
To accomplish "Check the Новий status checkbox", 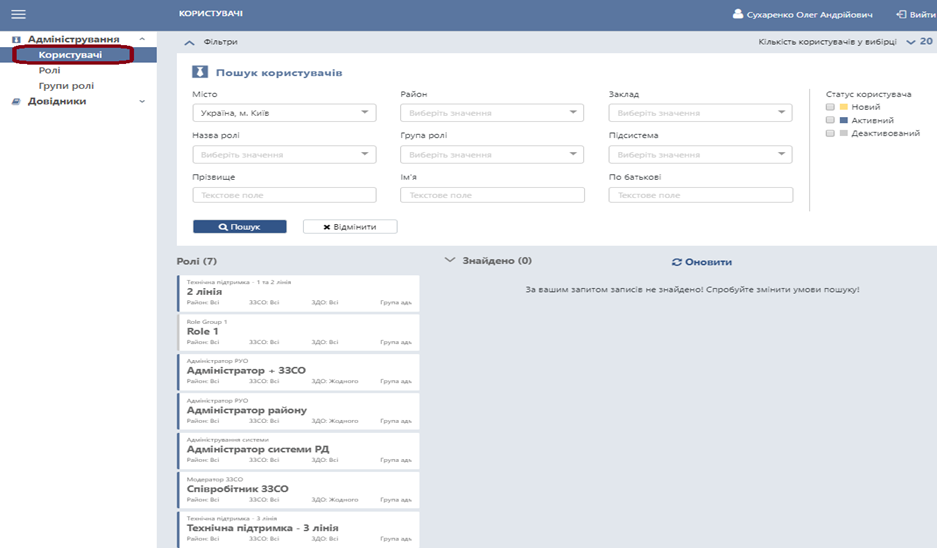I will pos(829,106).
